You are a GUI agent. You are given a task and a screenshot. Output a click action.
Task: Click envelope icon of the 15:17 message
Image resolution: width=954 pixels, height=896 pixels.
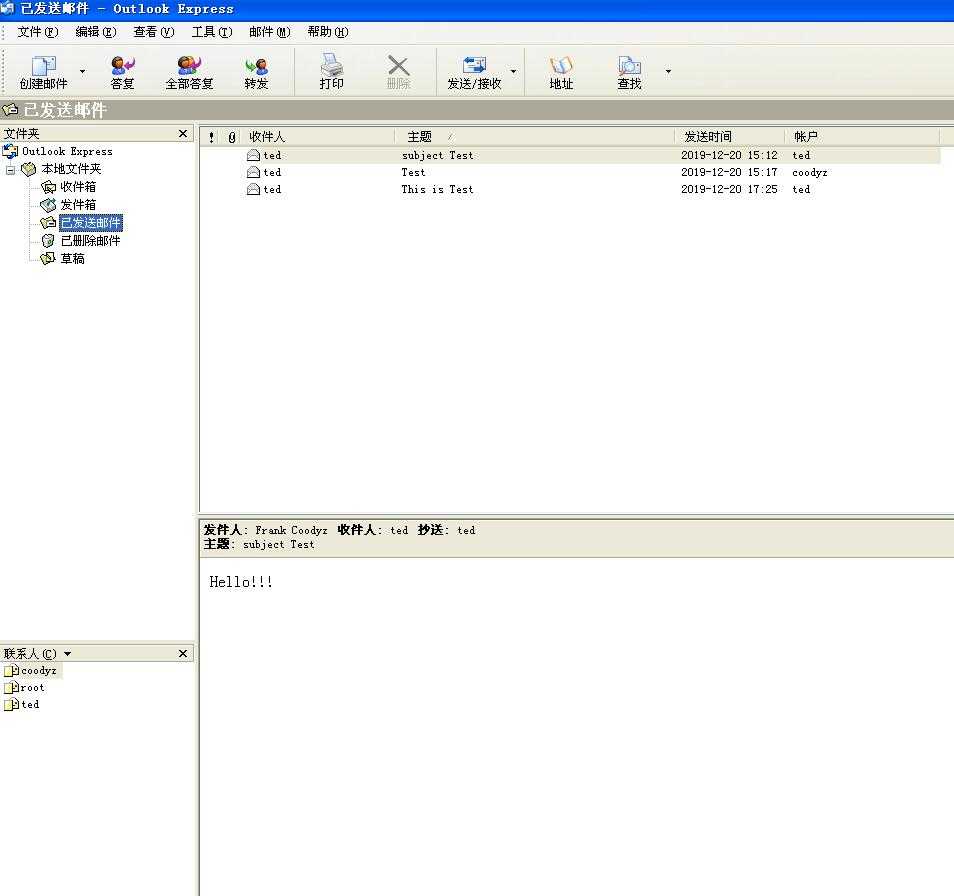(x=253, y=173)
